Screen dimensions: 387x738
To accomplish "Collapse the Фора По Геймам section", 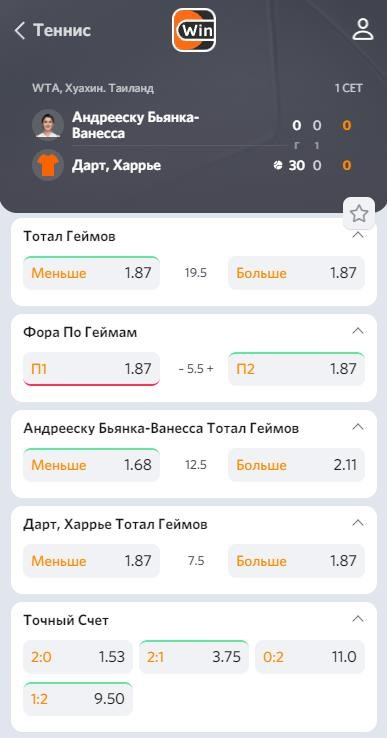I will [358, 331].
